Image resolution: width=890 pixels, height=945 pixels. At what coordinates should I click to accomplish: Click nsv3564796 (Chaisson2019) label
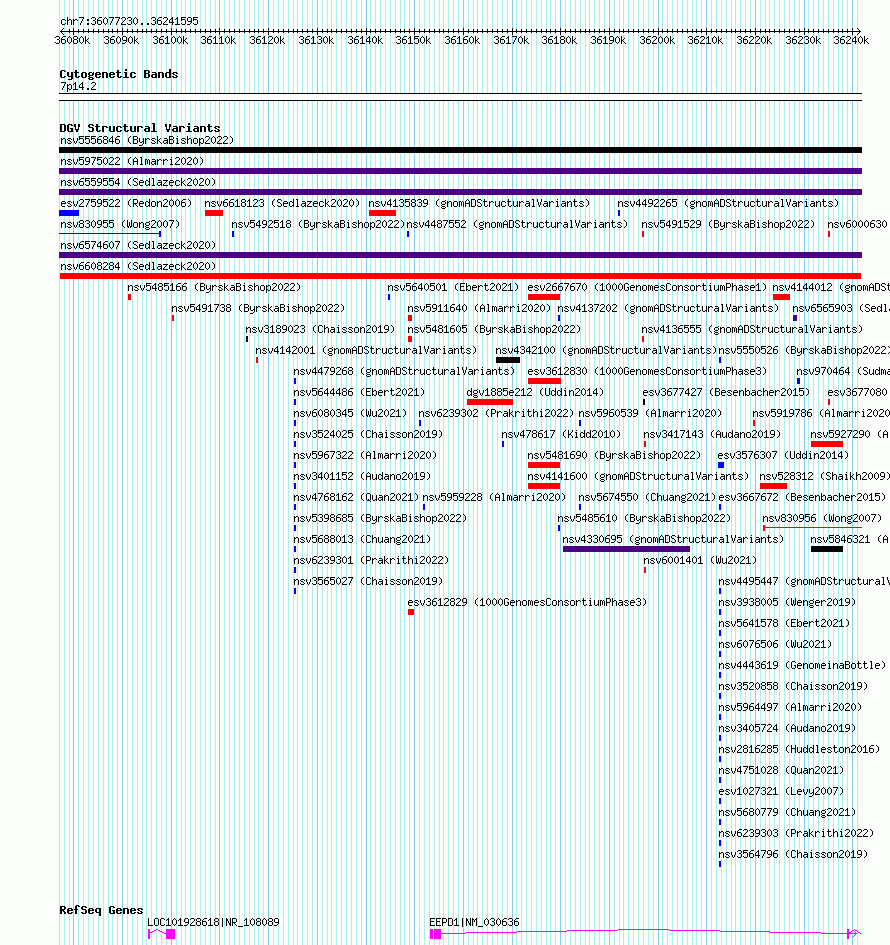tap(793, 855)
